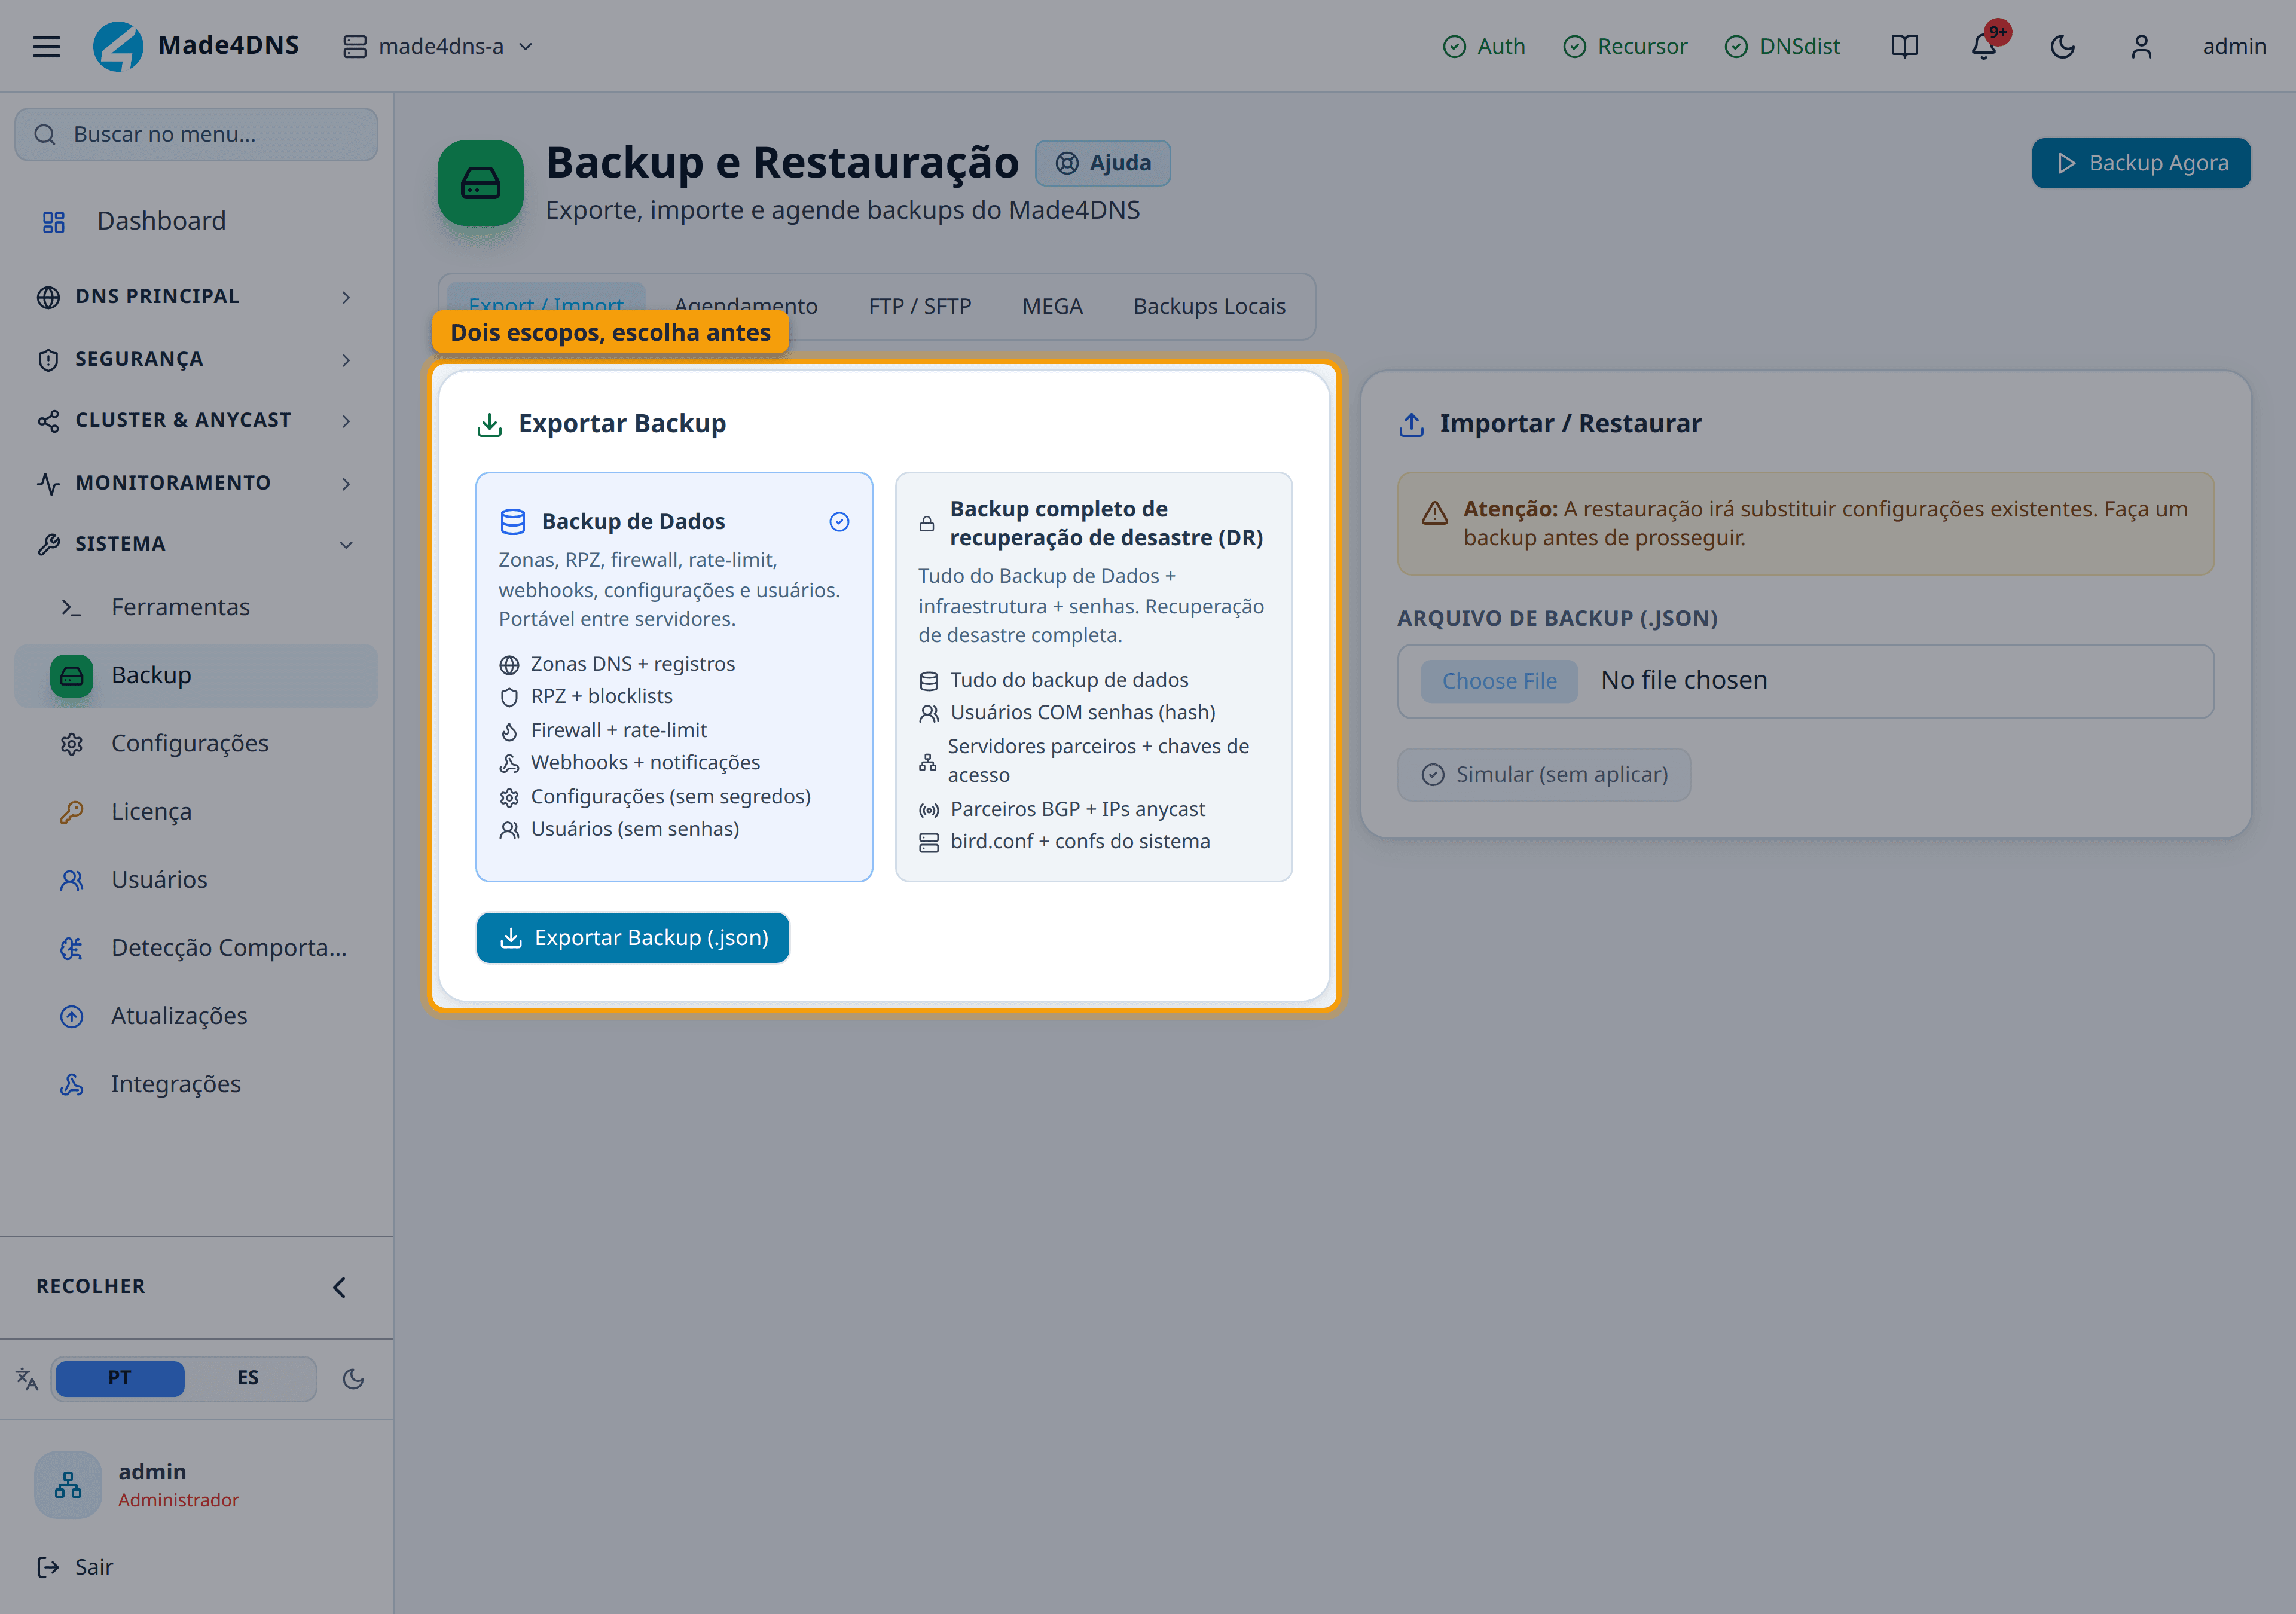Open the documentation book icon

point(1904,46)
